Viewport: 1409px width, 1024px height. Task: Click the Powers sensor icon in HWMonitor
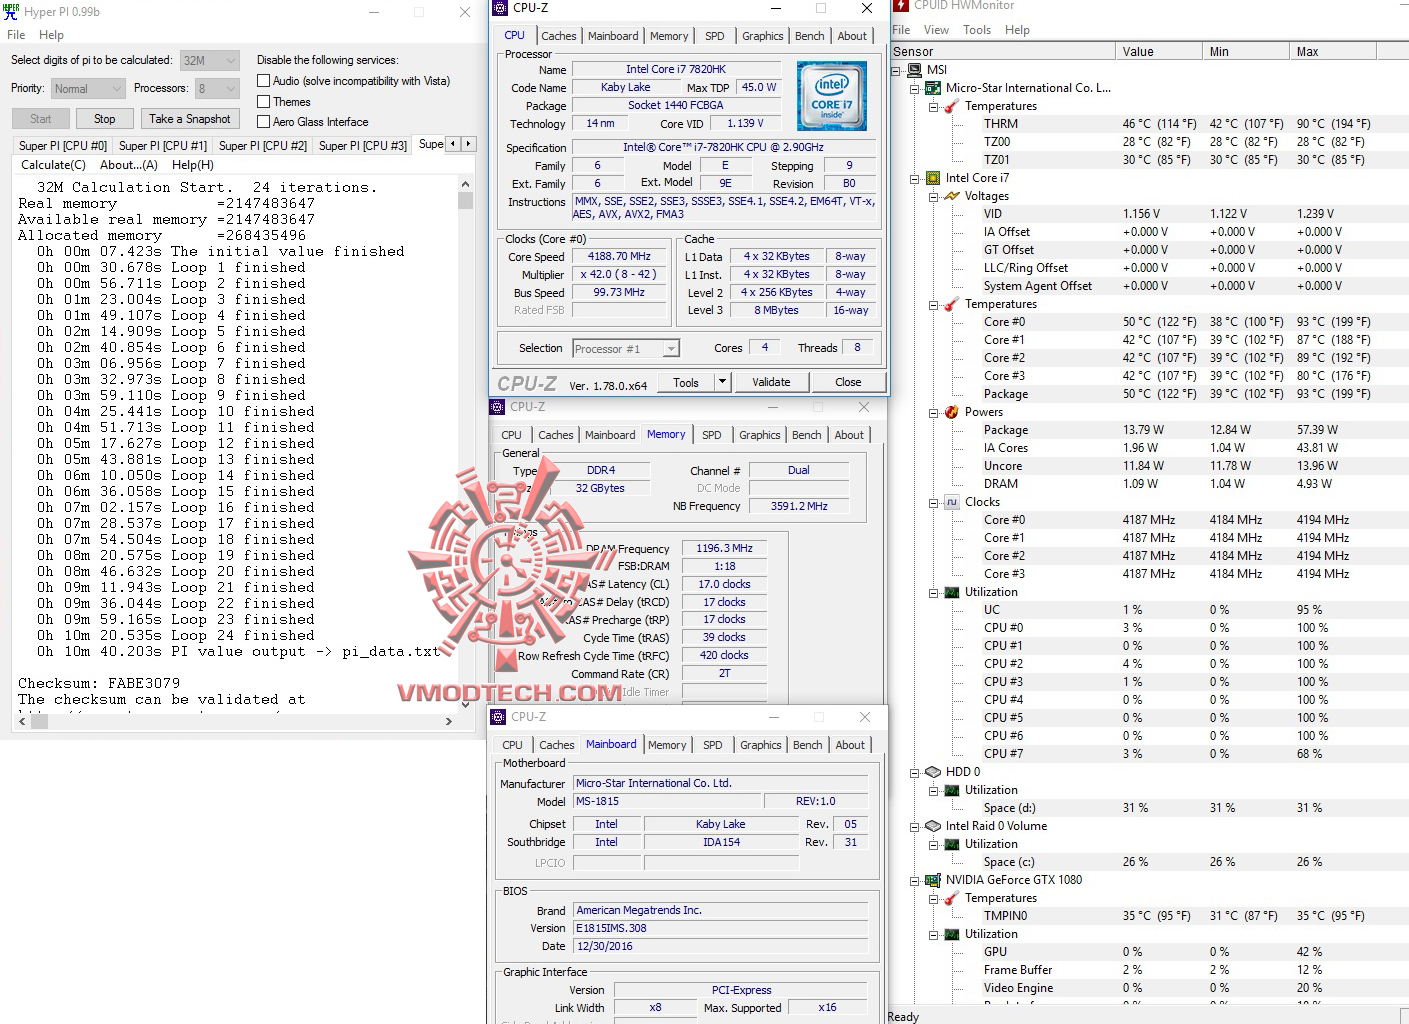coord(950,412)
